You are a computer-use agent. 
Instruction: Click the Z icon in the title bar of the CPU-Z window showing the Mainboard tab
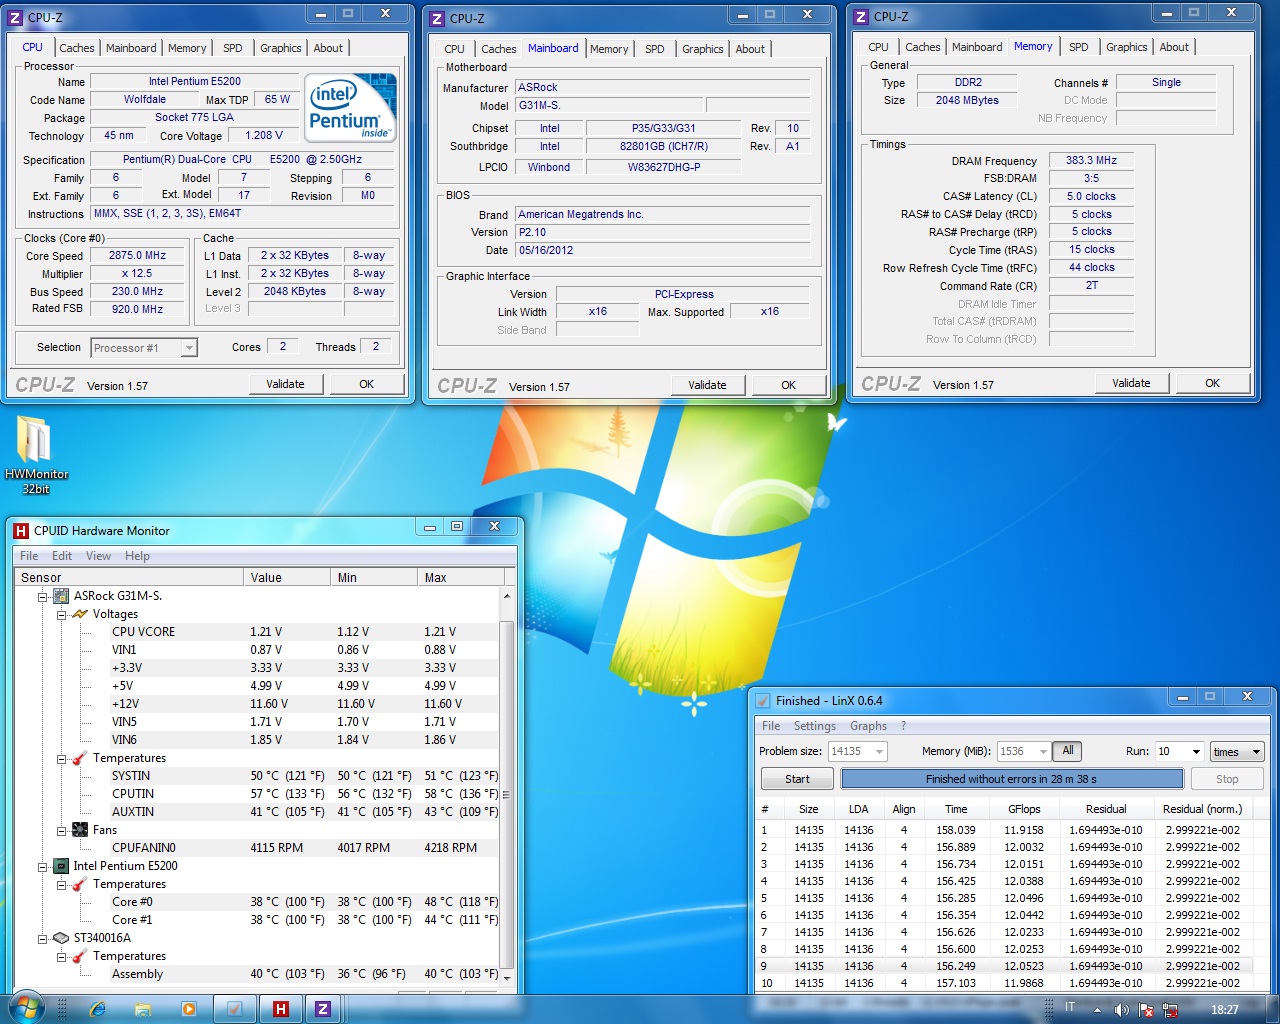[x=437, y=18]
